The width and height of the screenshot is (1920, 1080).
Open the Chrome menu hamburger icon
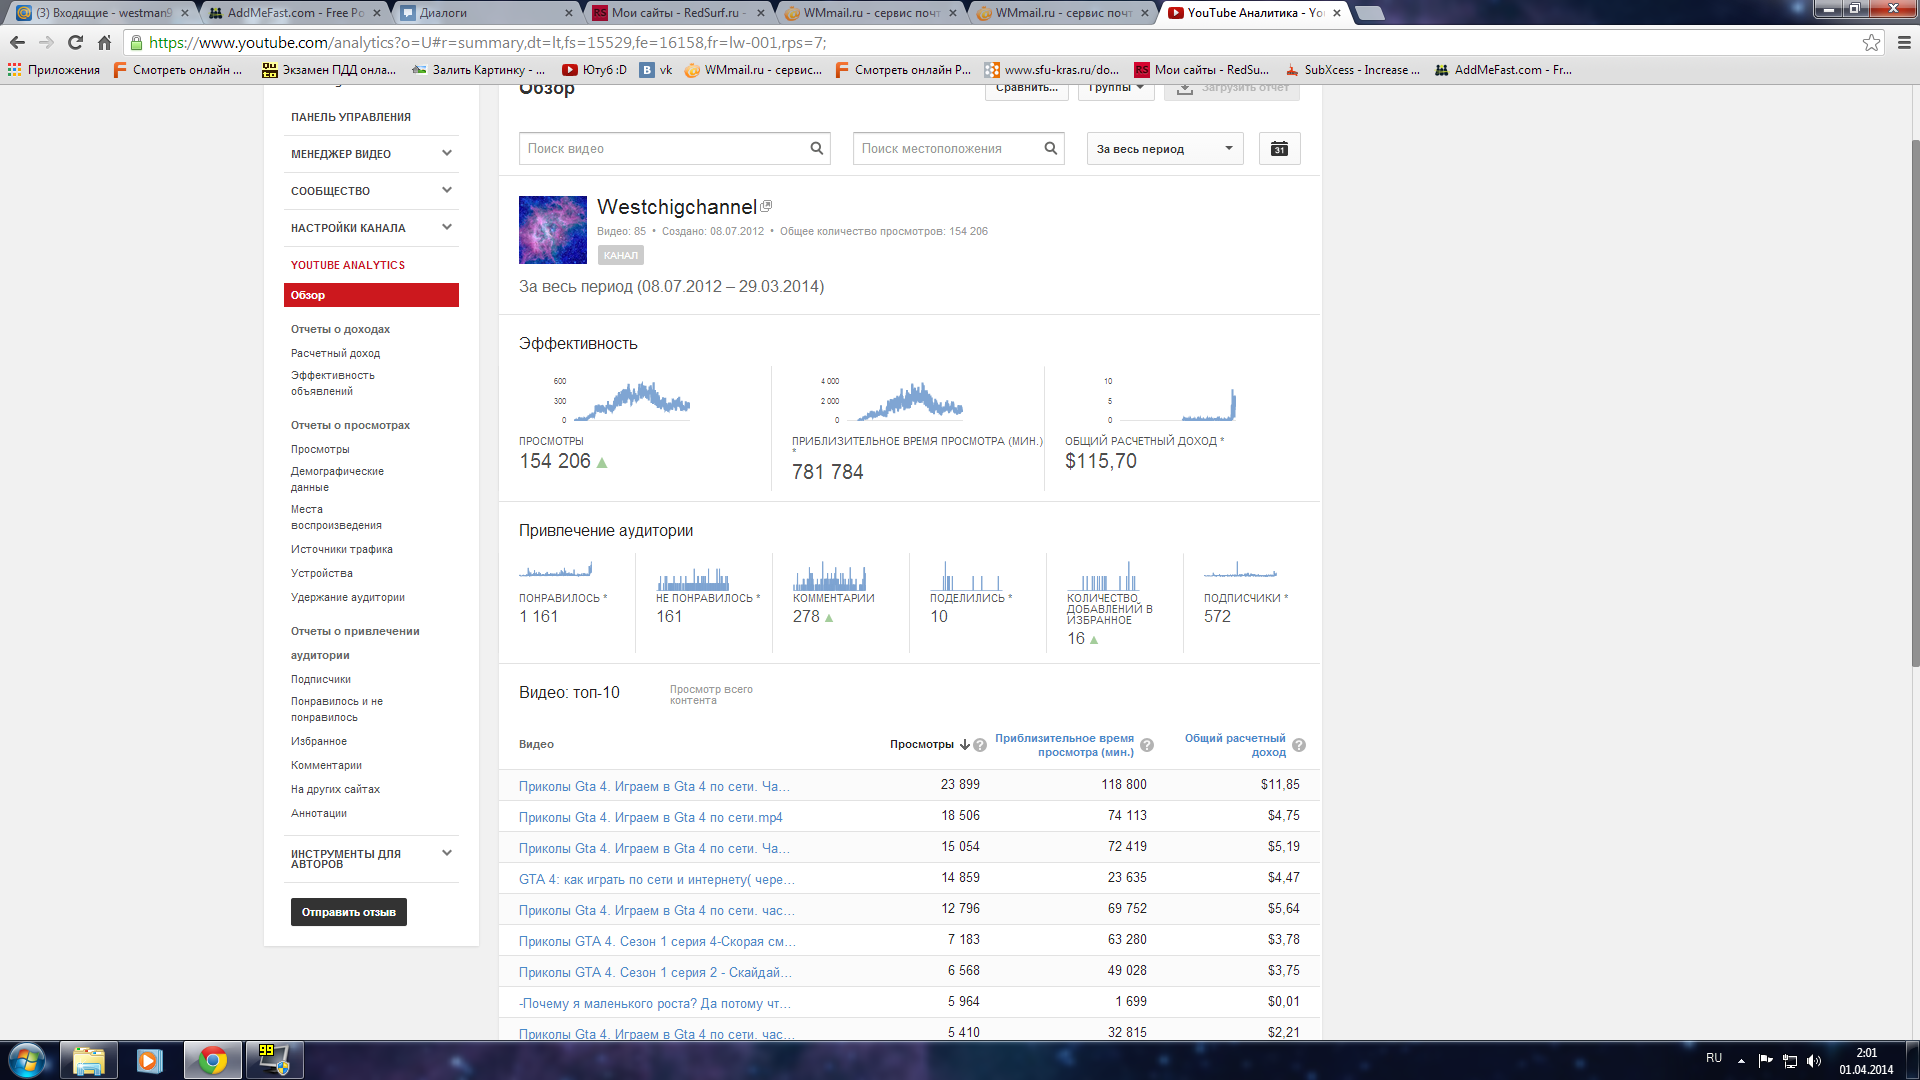[1904, 42]
